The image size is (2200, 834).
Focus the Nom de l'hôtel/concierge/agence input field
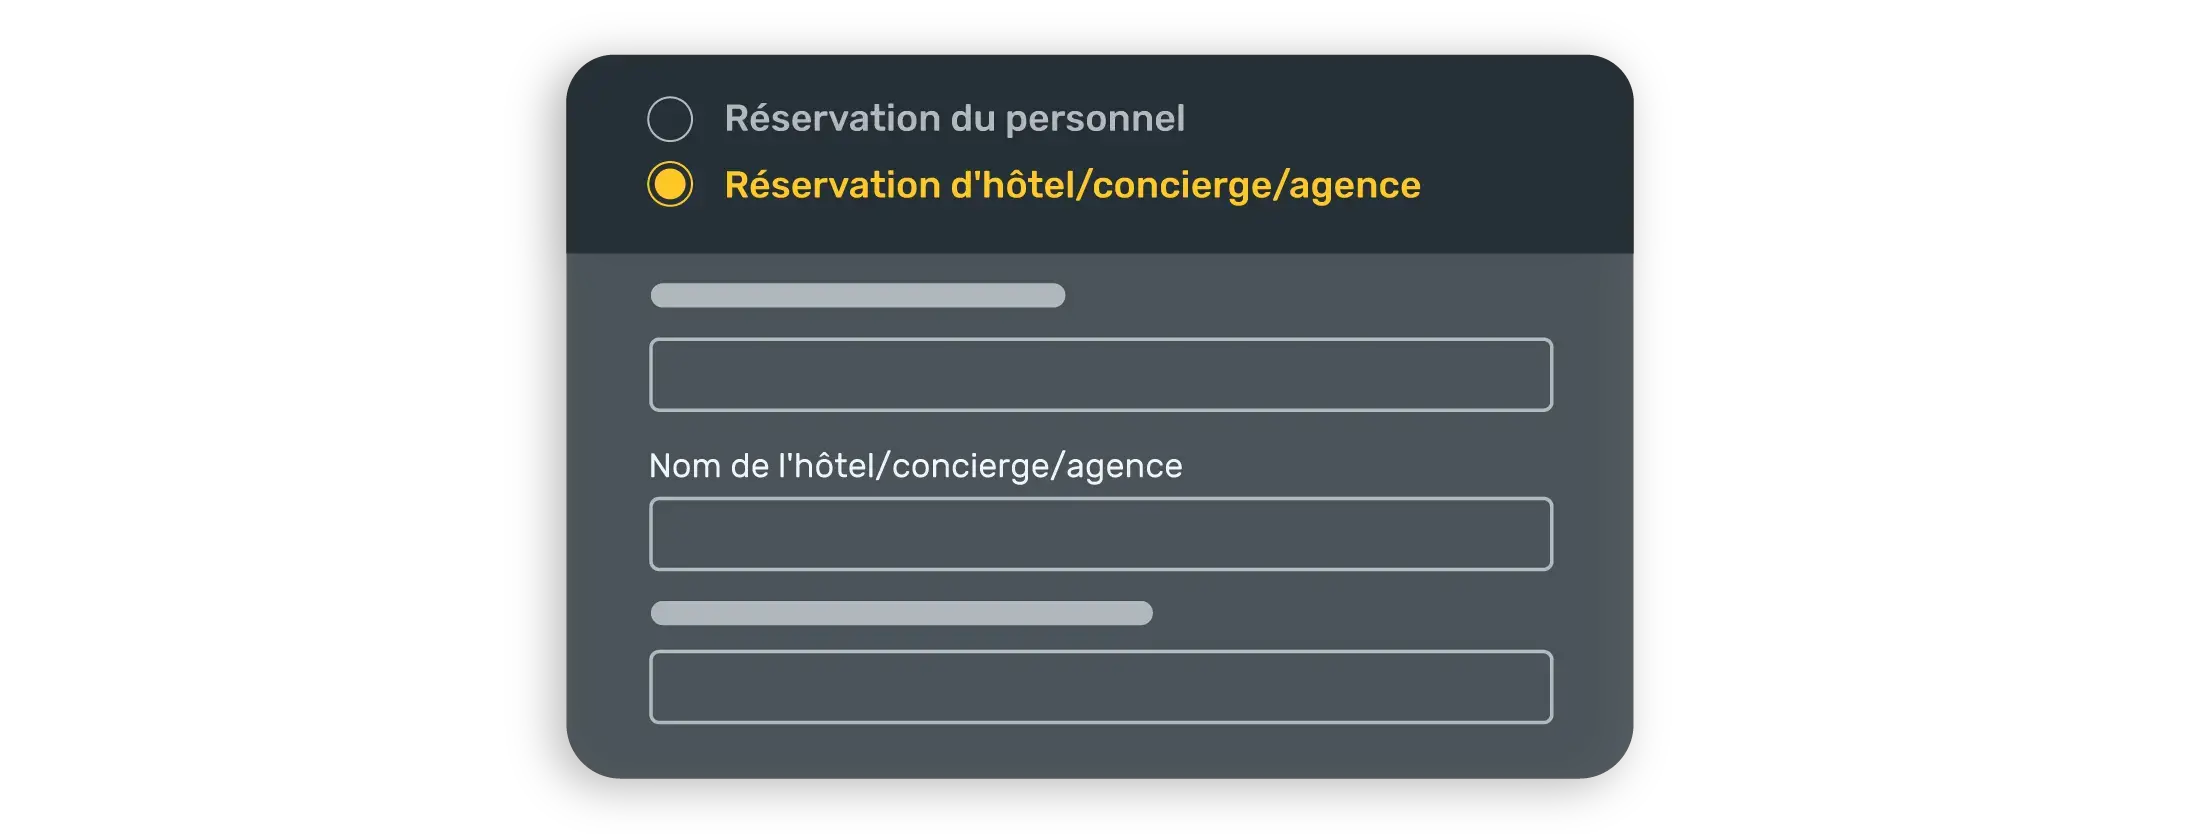[1100, 534]
